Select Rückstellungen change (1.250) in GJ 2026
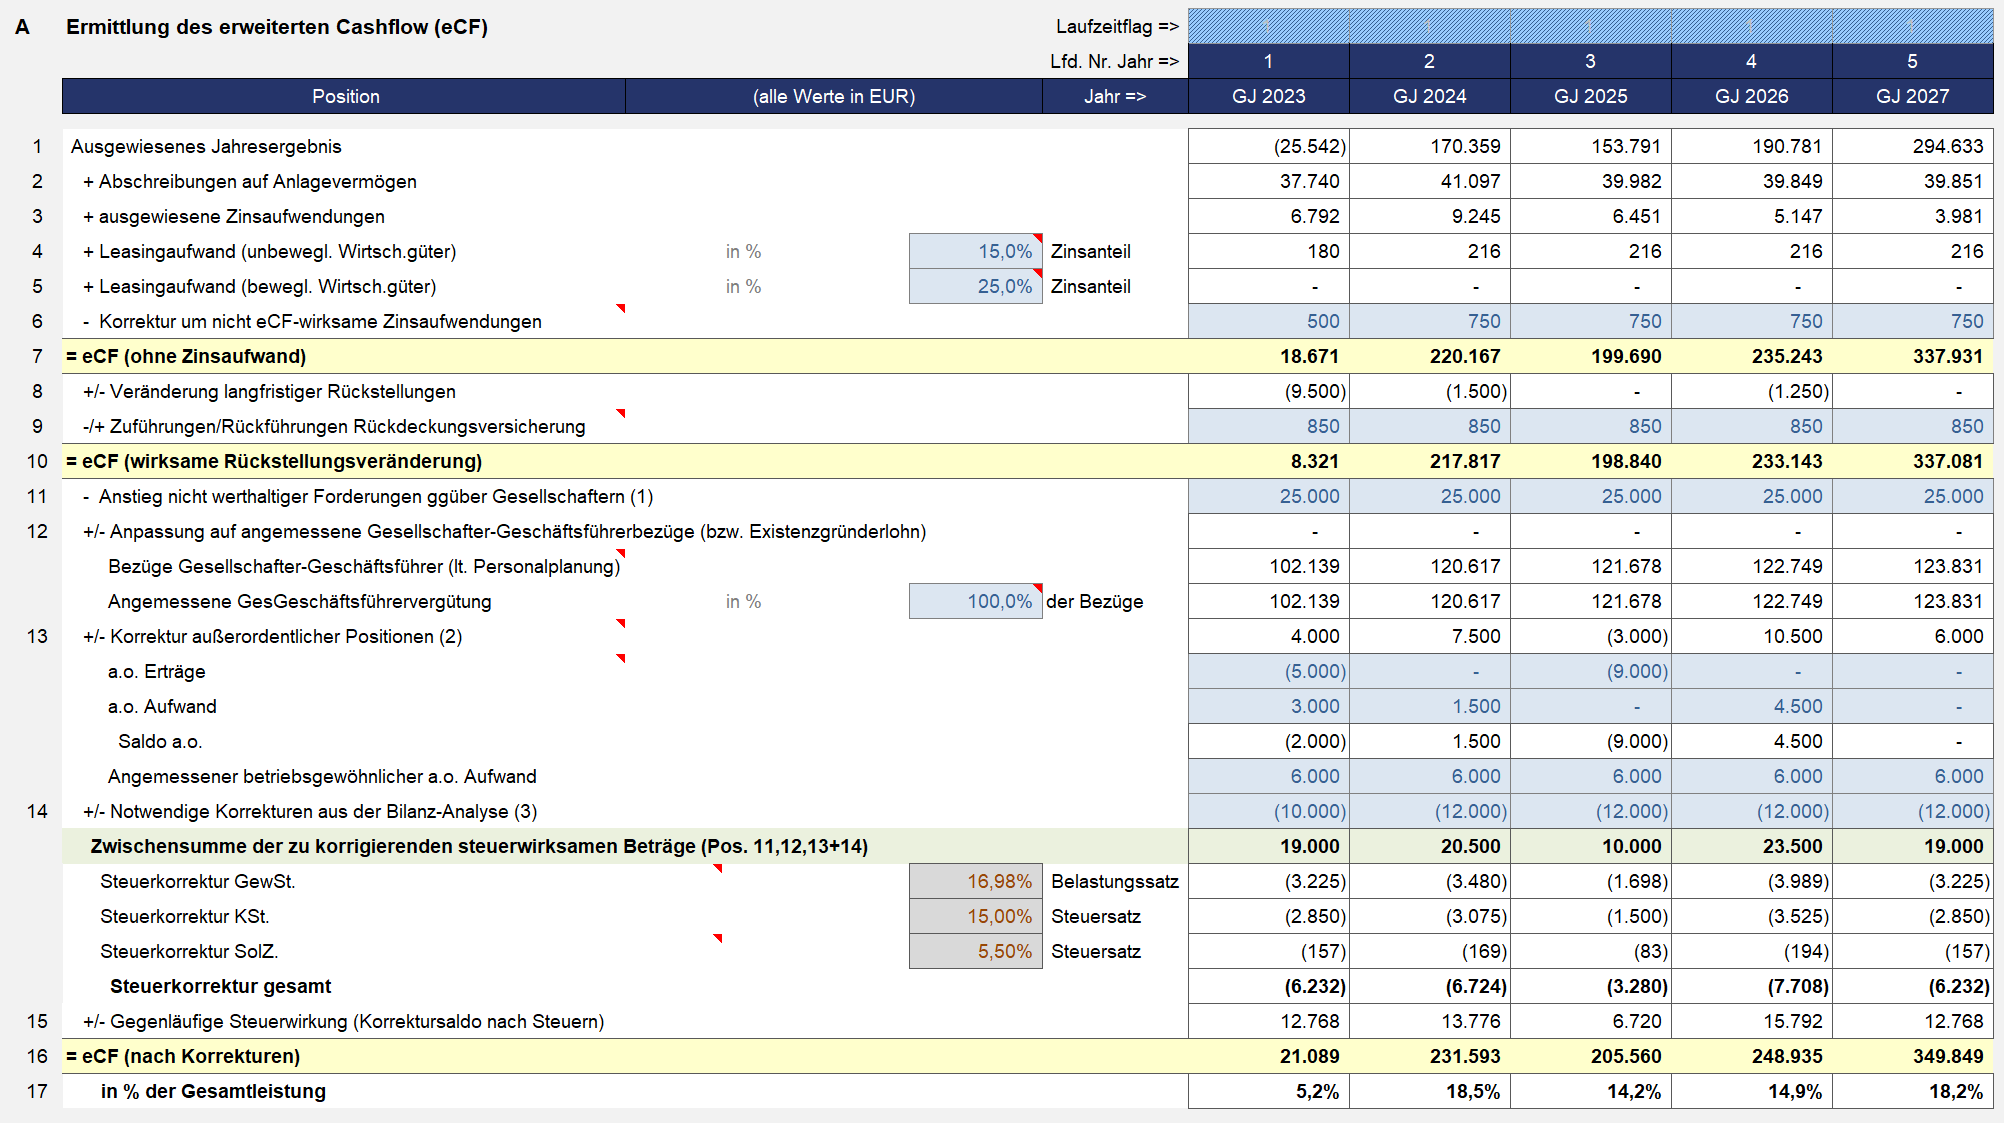 pos(1751,391)
